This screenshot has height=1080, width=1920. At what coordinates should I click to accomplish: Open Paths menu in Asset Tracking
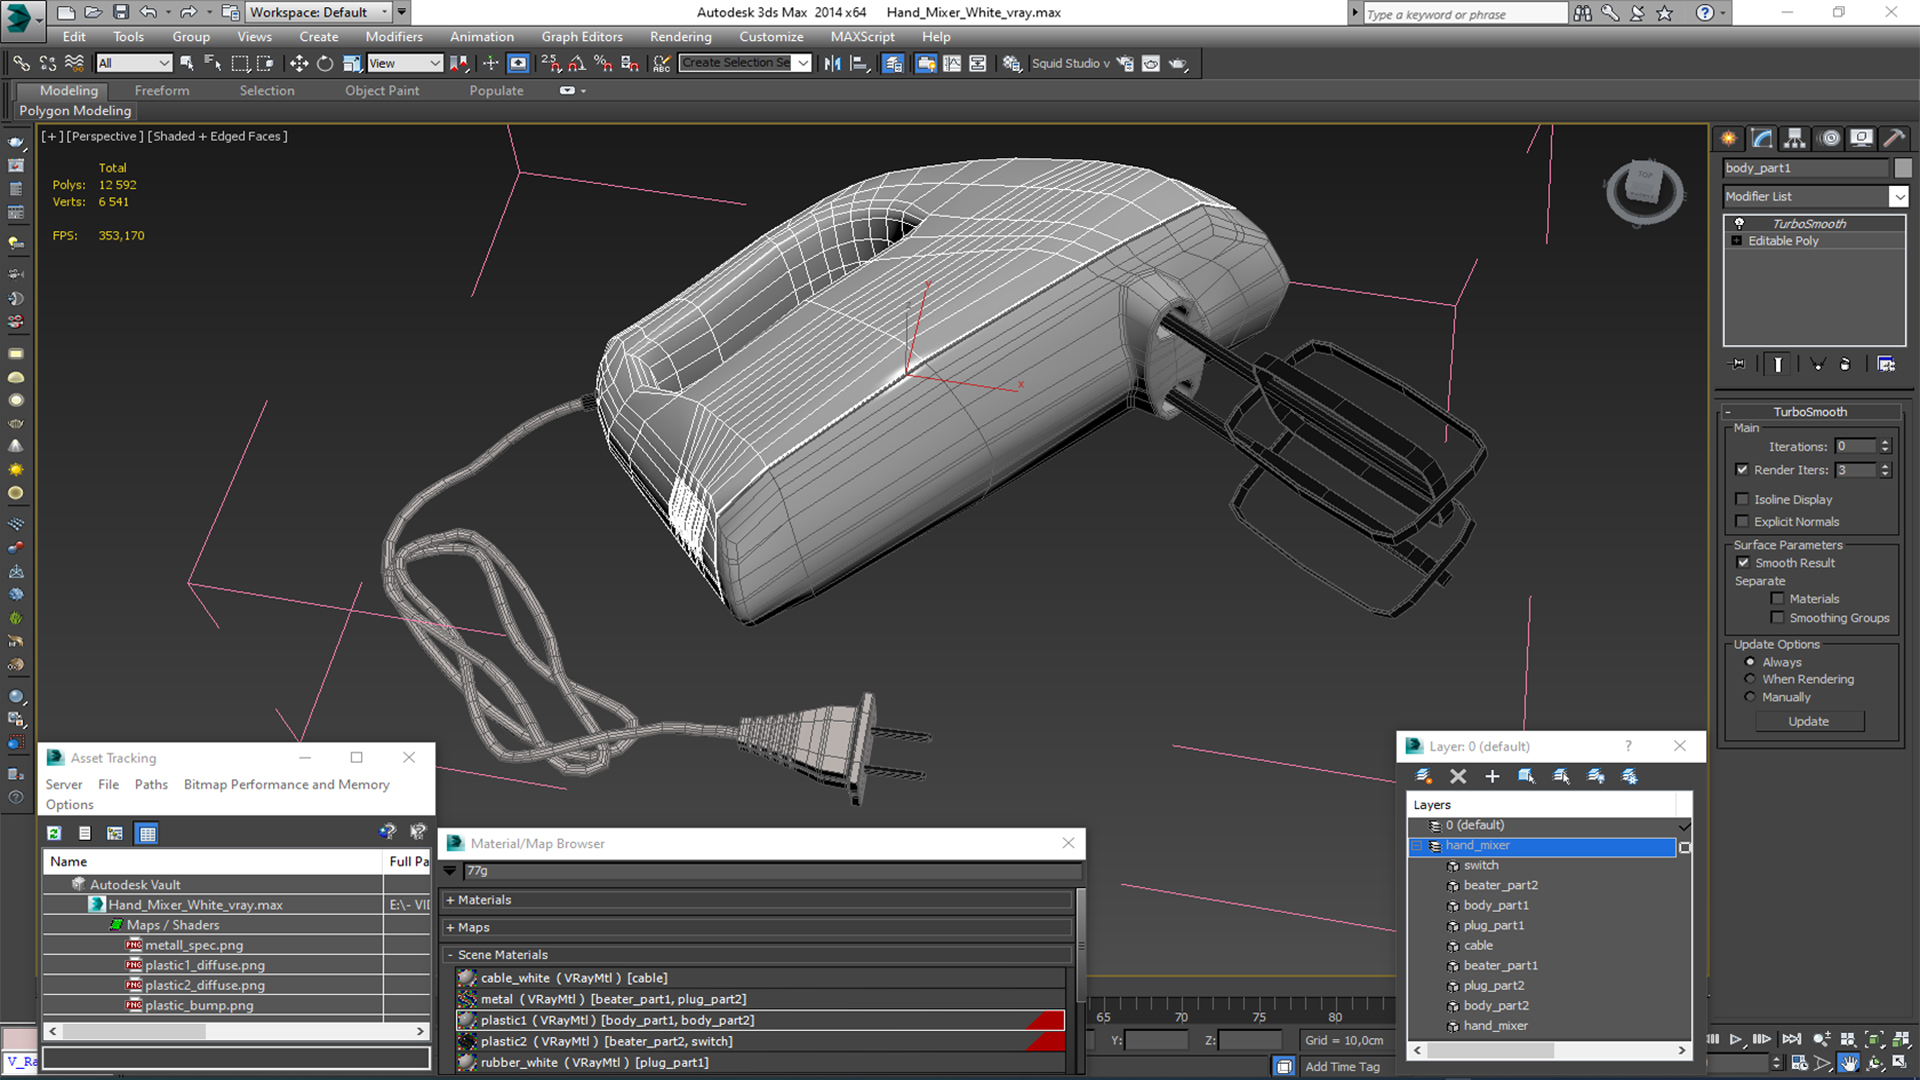(x=151, y=785)
